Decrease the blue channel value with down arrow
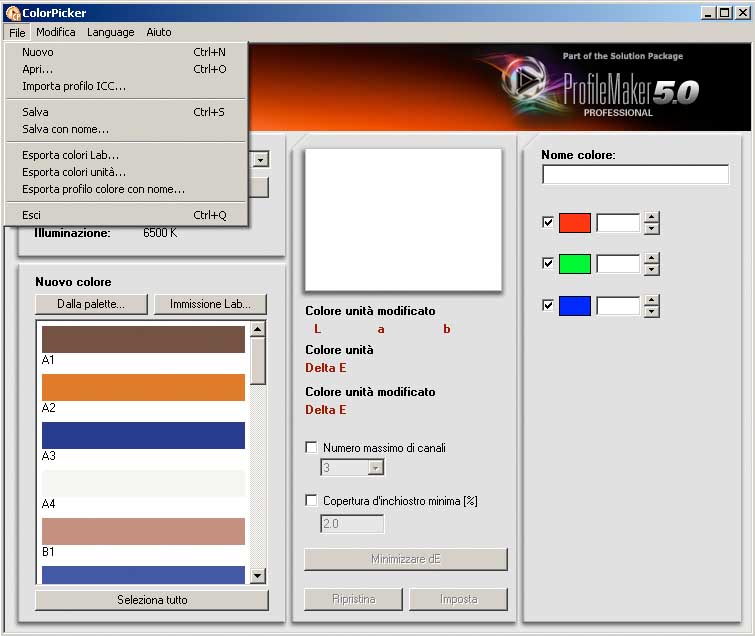Screen dimensions: 755x636 click(651, 312)
